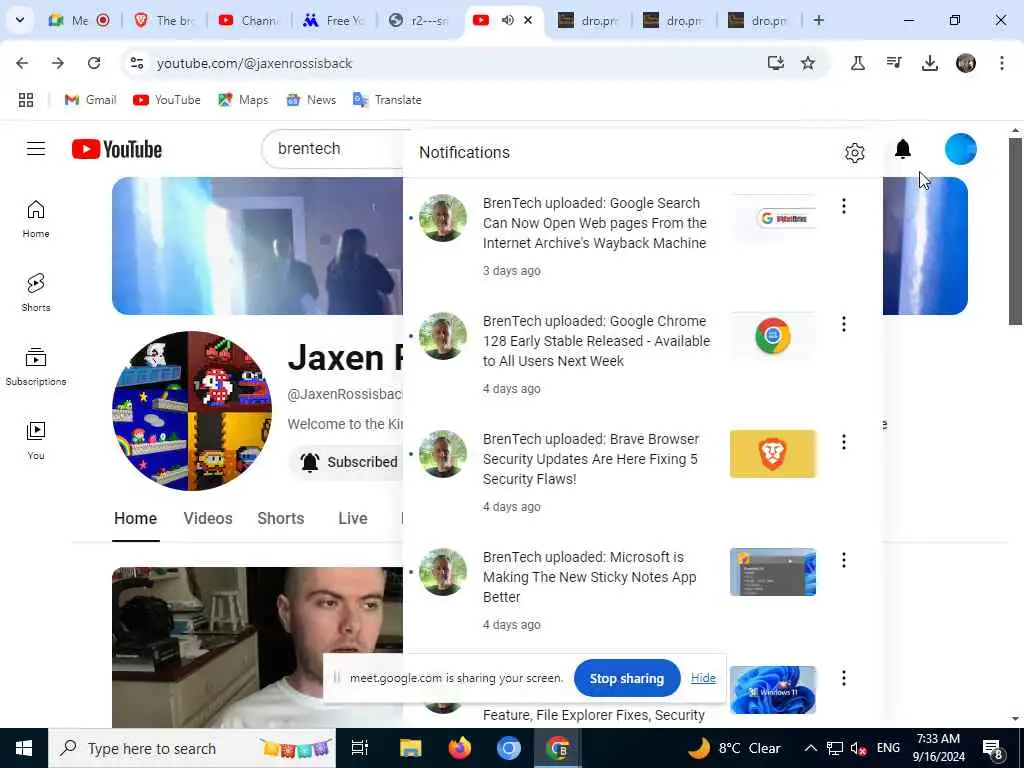Screen dimensions: 1024x768
Task: Switch to the Free Yo browser tab
Action: (x=334, y=20)
